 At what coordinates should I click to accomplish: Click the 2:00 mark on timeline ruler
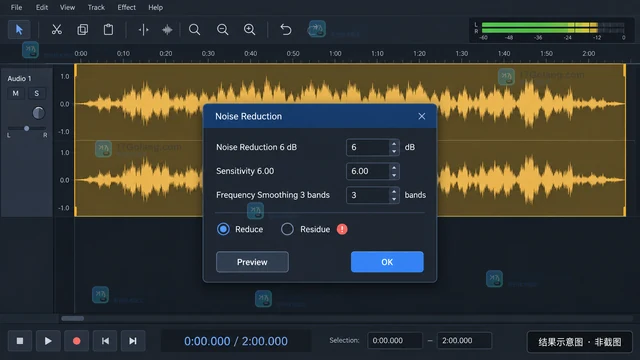[589, 53]
